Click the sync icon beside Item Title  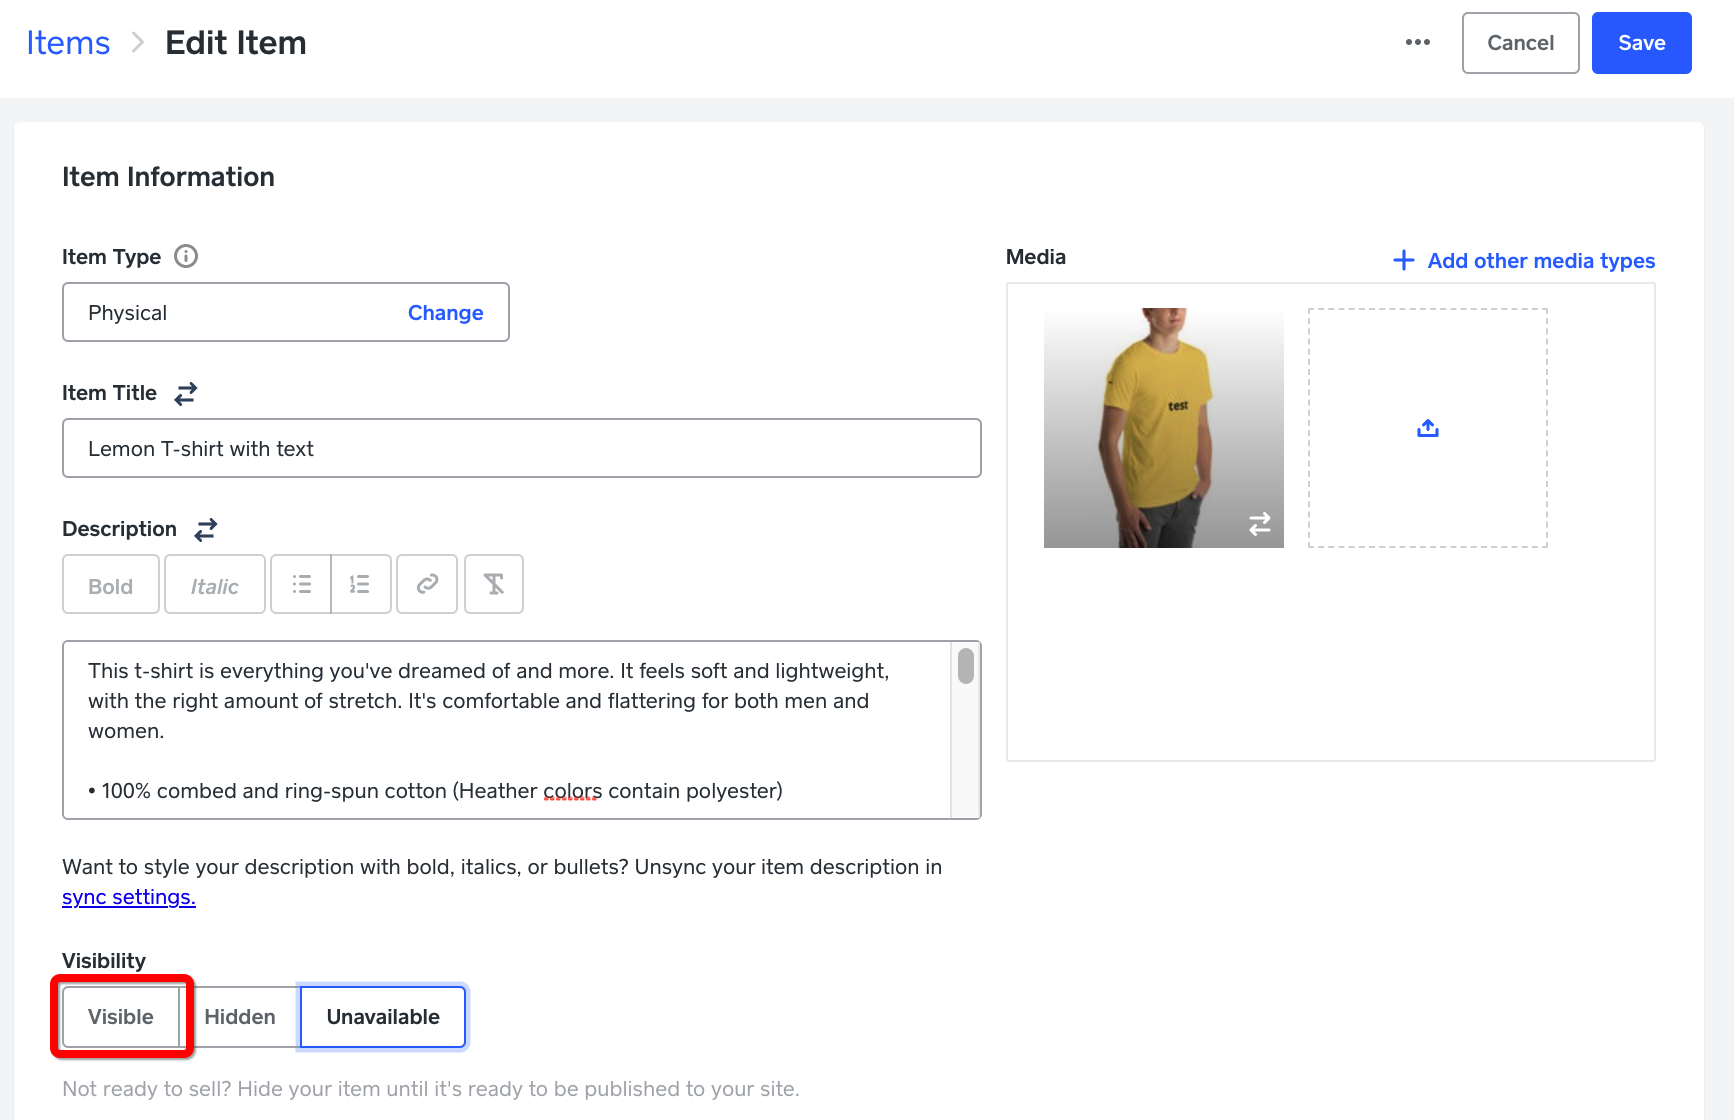click(186, 394)
